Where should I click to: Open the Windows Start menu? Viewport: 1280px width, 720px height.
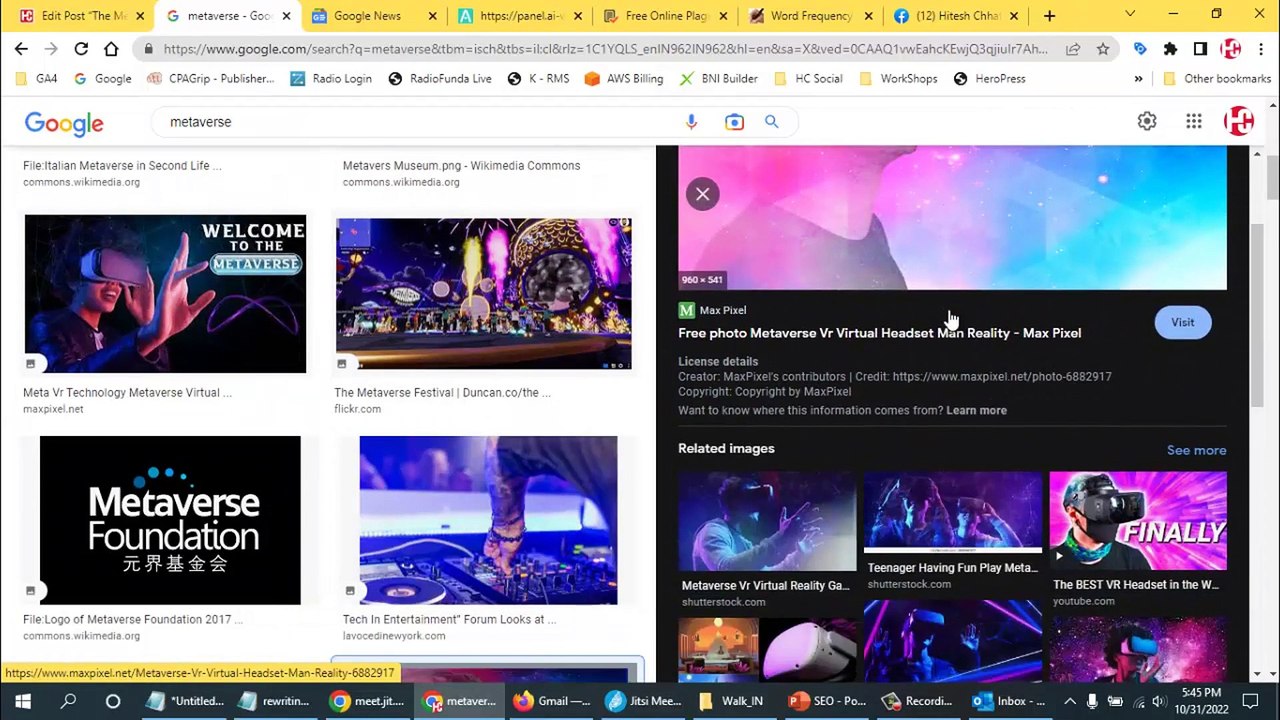(x=22, y=701)
